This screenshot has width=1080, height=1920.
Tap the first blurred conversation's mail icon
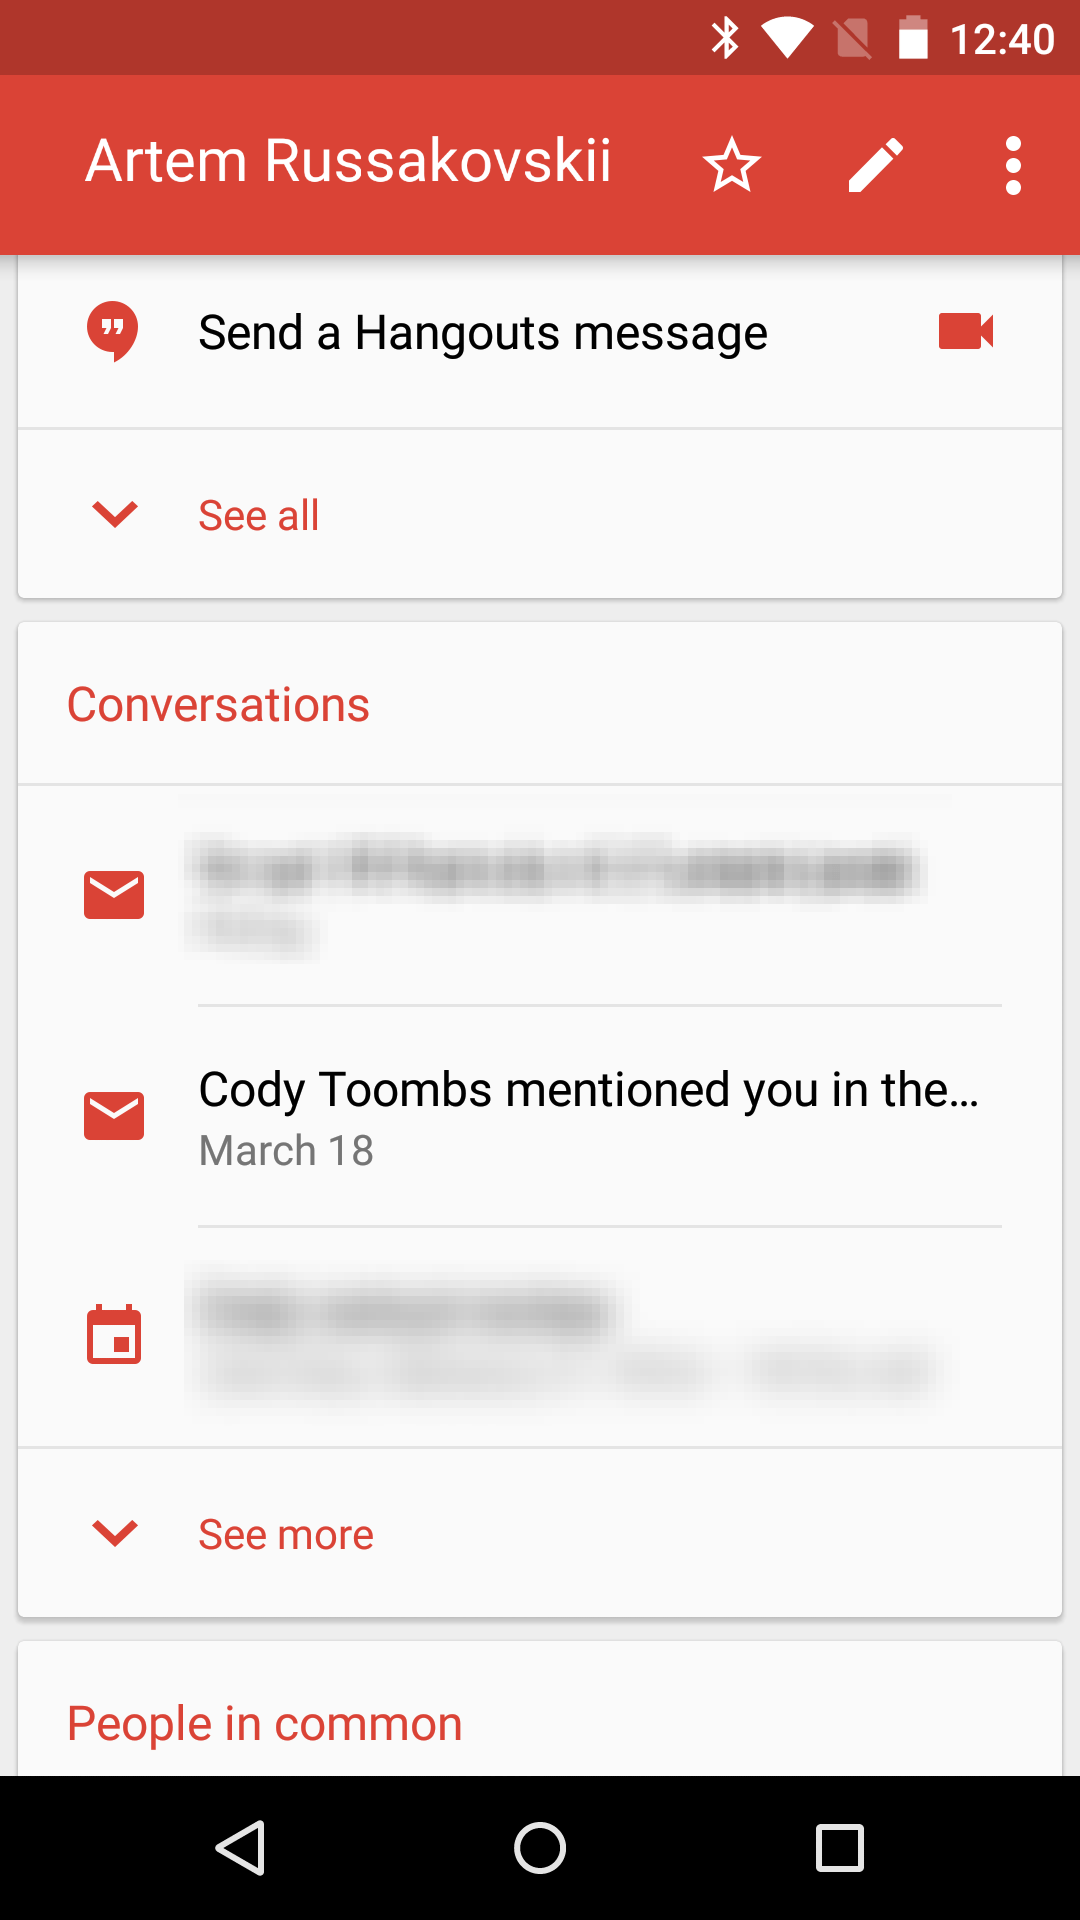point(114,894)
